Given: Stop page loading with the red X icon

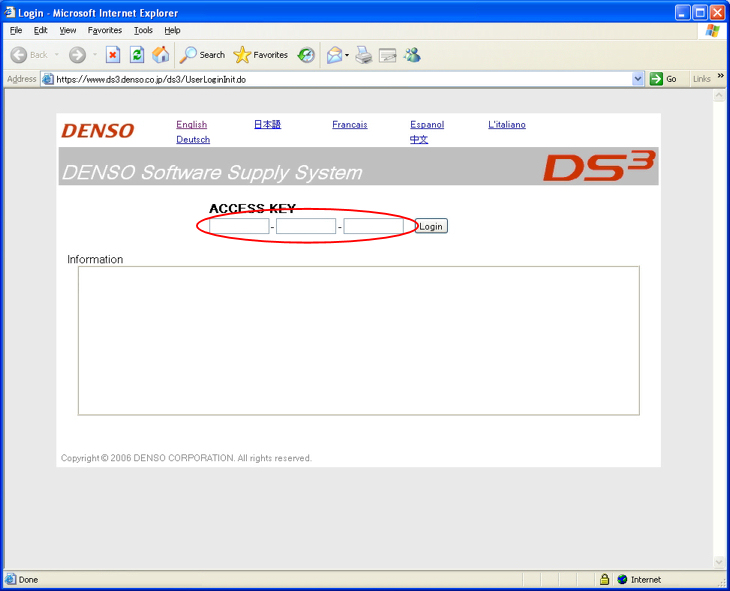Looking at the screenshot, I should pos(113,55).
